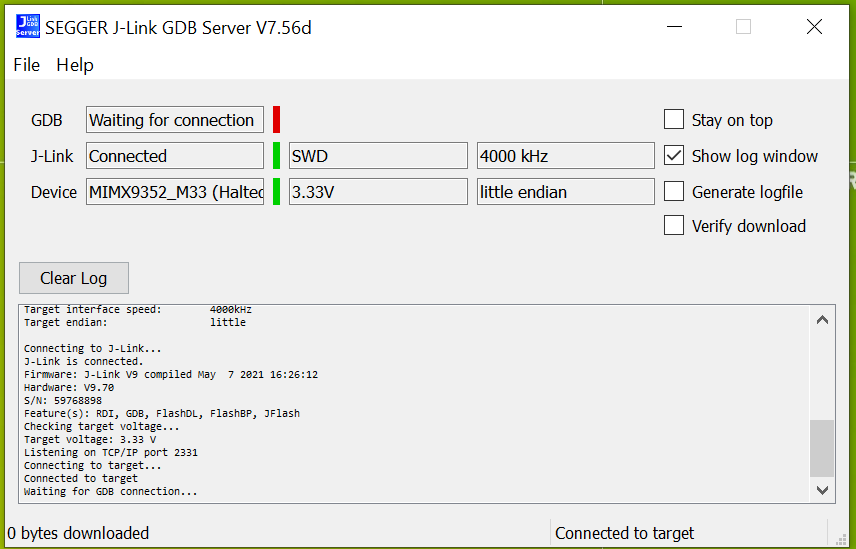
Task: Toggle the Verify download checkbox
Action: click(x=674, y=226)
